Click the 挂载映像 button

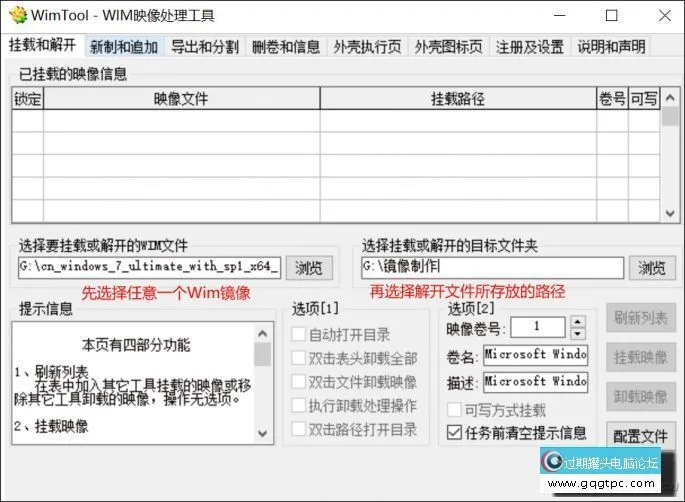pyautogui.click(x=641, y=357)
